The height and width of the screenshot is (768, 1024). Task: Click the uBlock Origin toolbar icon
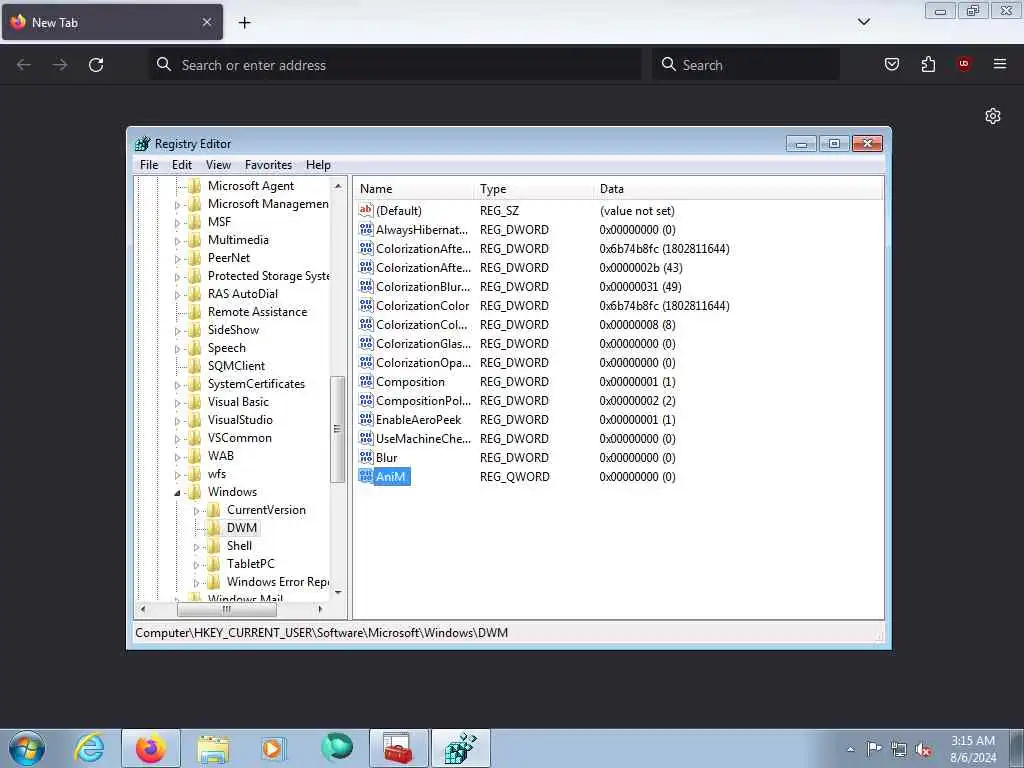pyautogui.click(x=963, y=64)
